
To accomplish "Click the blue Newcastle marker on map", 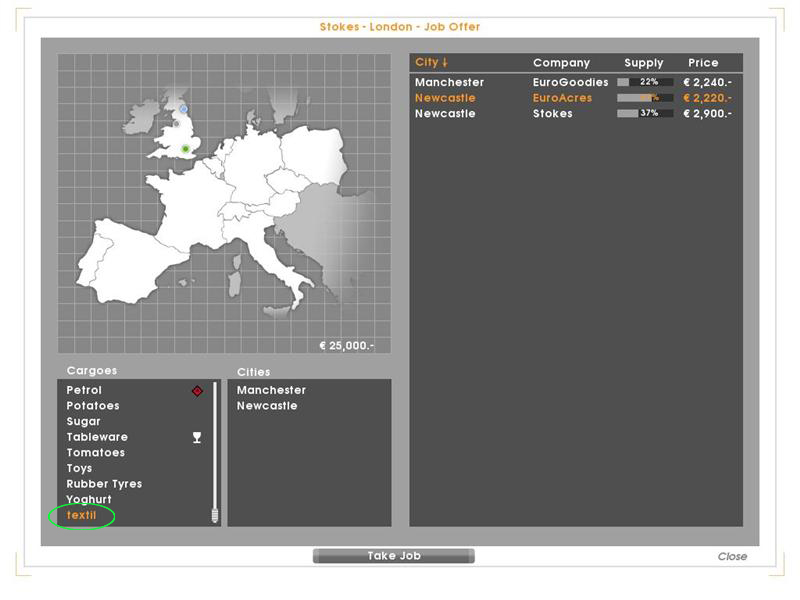I will [x=183, y=108].
